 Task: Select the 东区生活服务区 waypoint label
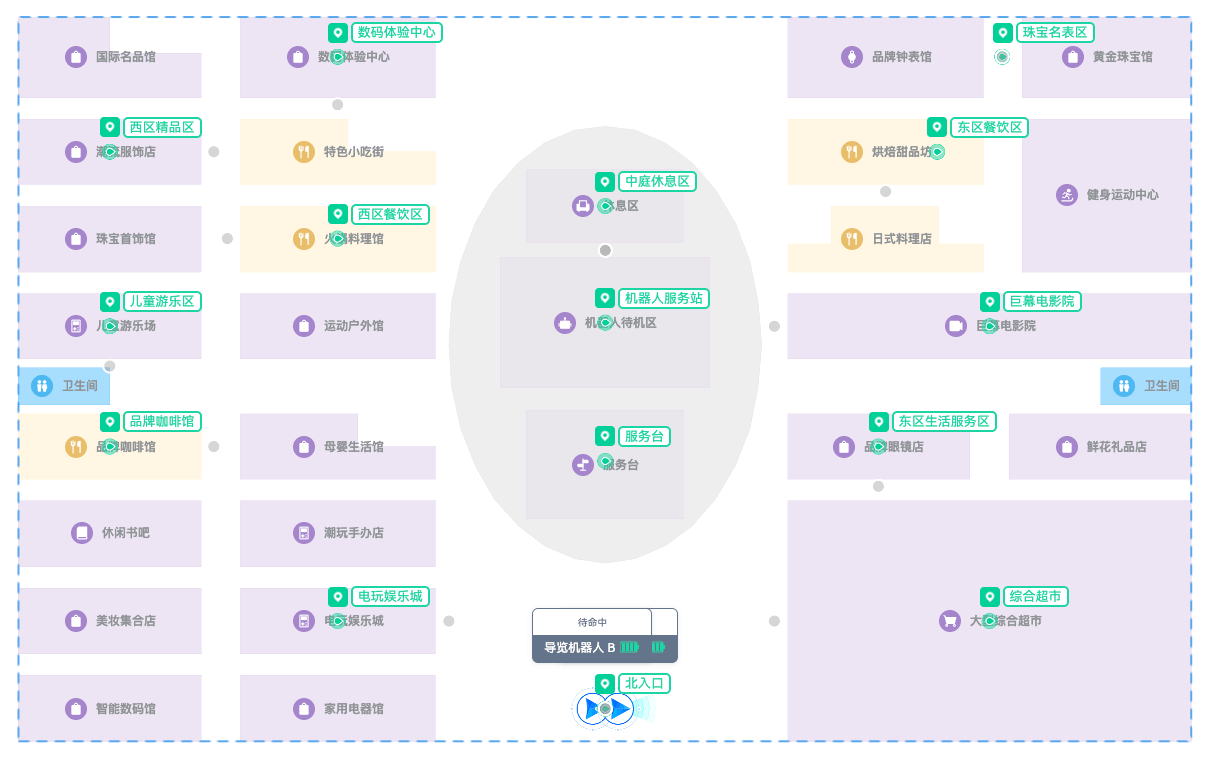tap(944, 421)
